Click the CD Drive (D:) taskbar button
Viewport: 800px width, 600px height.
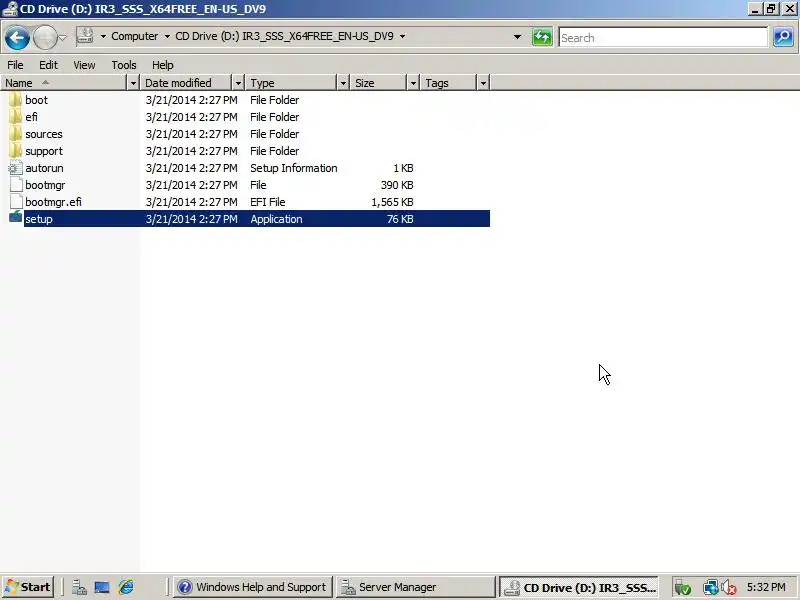pos(579,587)
